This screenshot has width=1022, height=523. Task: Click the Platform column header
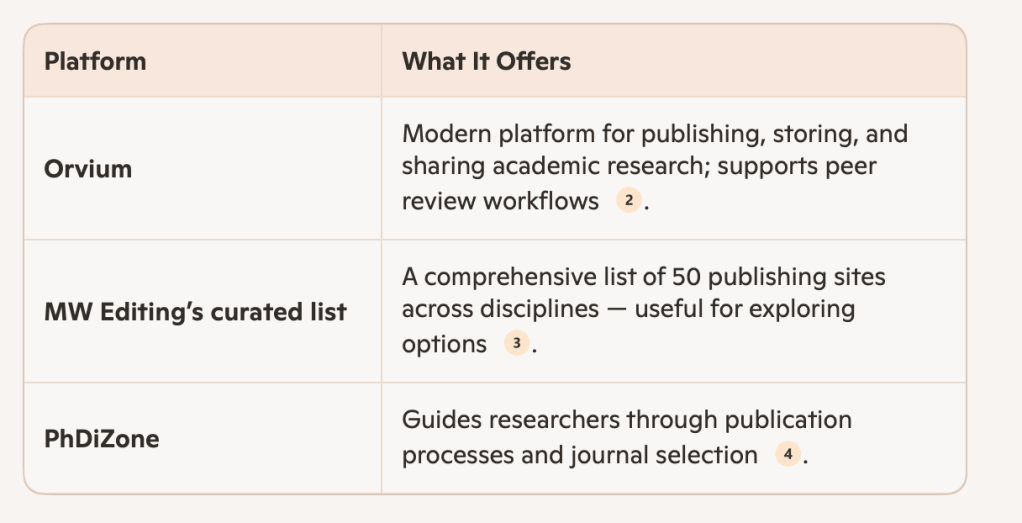pos(95,61)
